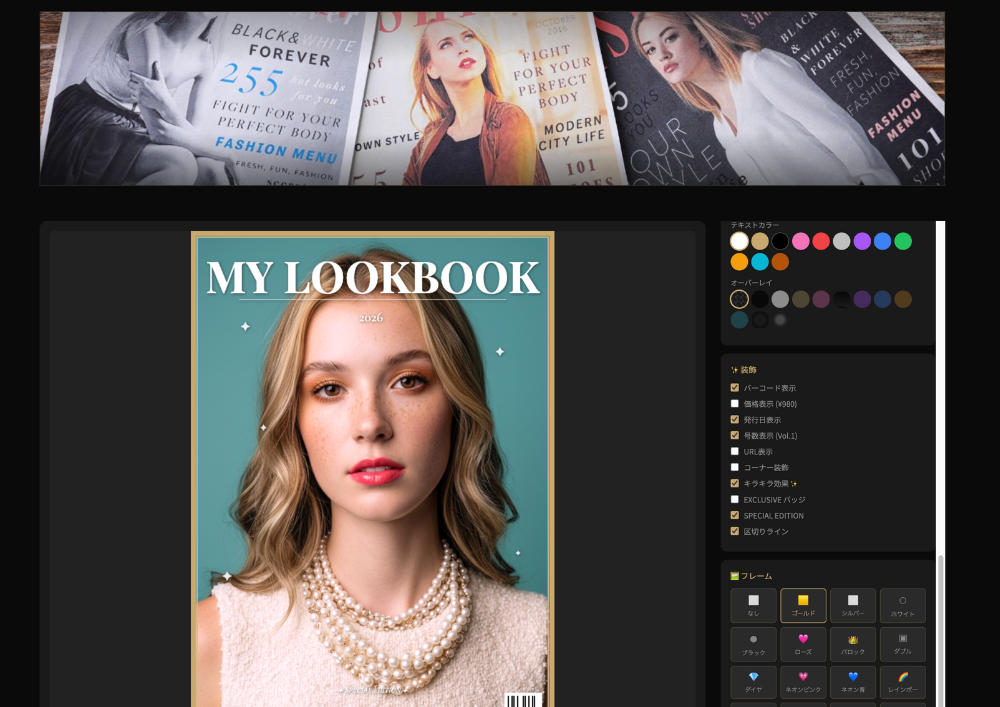This screenshot has width=1000, height=707.
Task: Remove frame with the なし option
Action: point(753,605)
